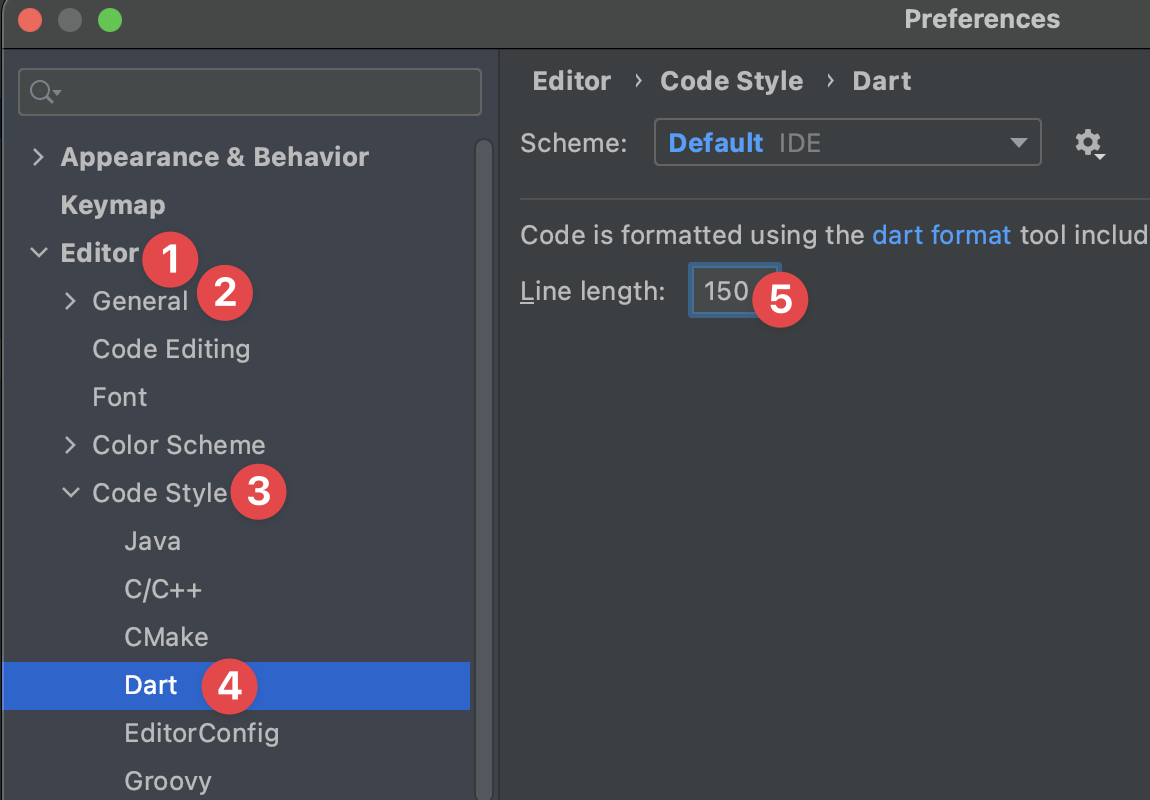Open CMake code style settings
1150x800 pixels.
click(x=166, y=636)
